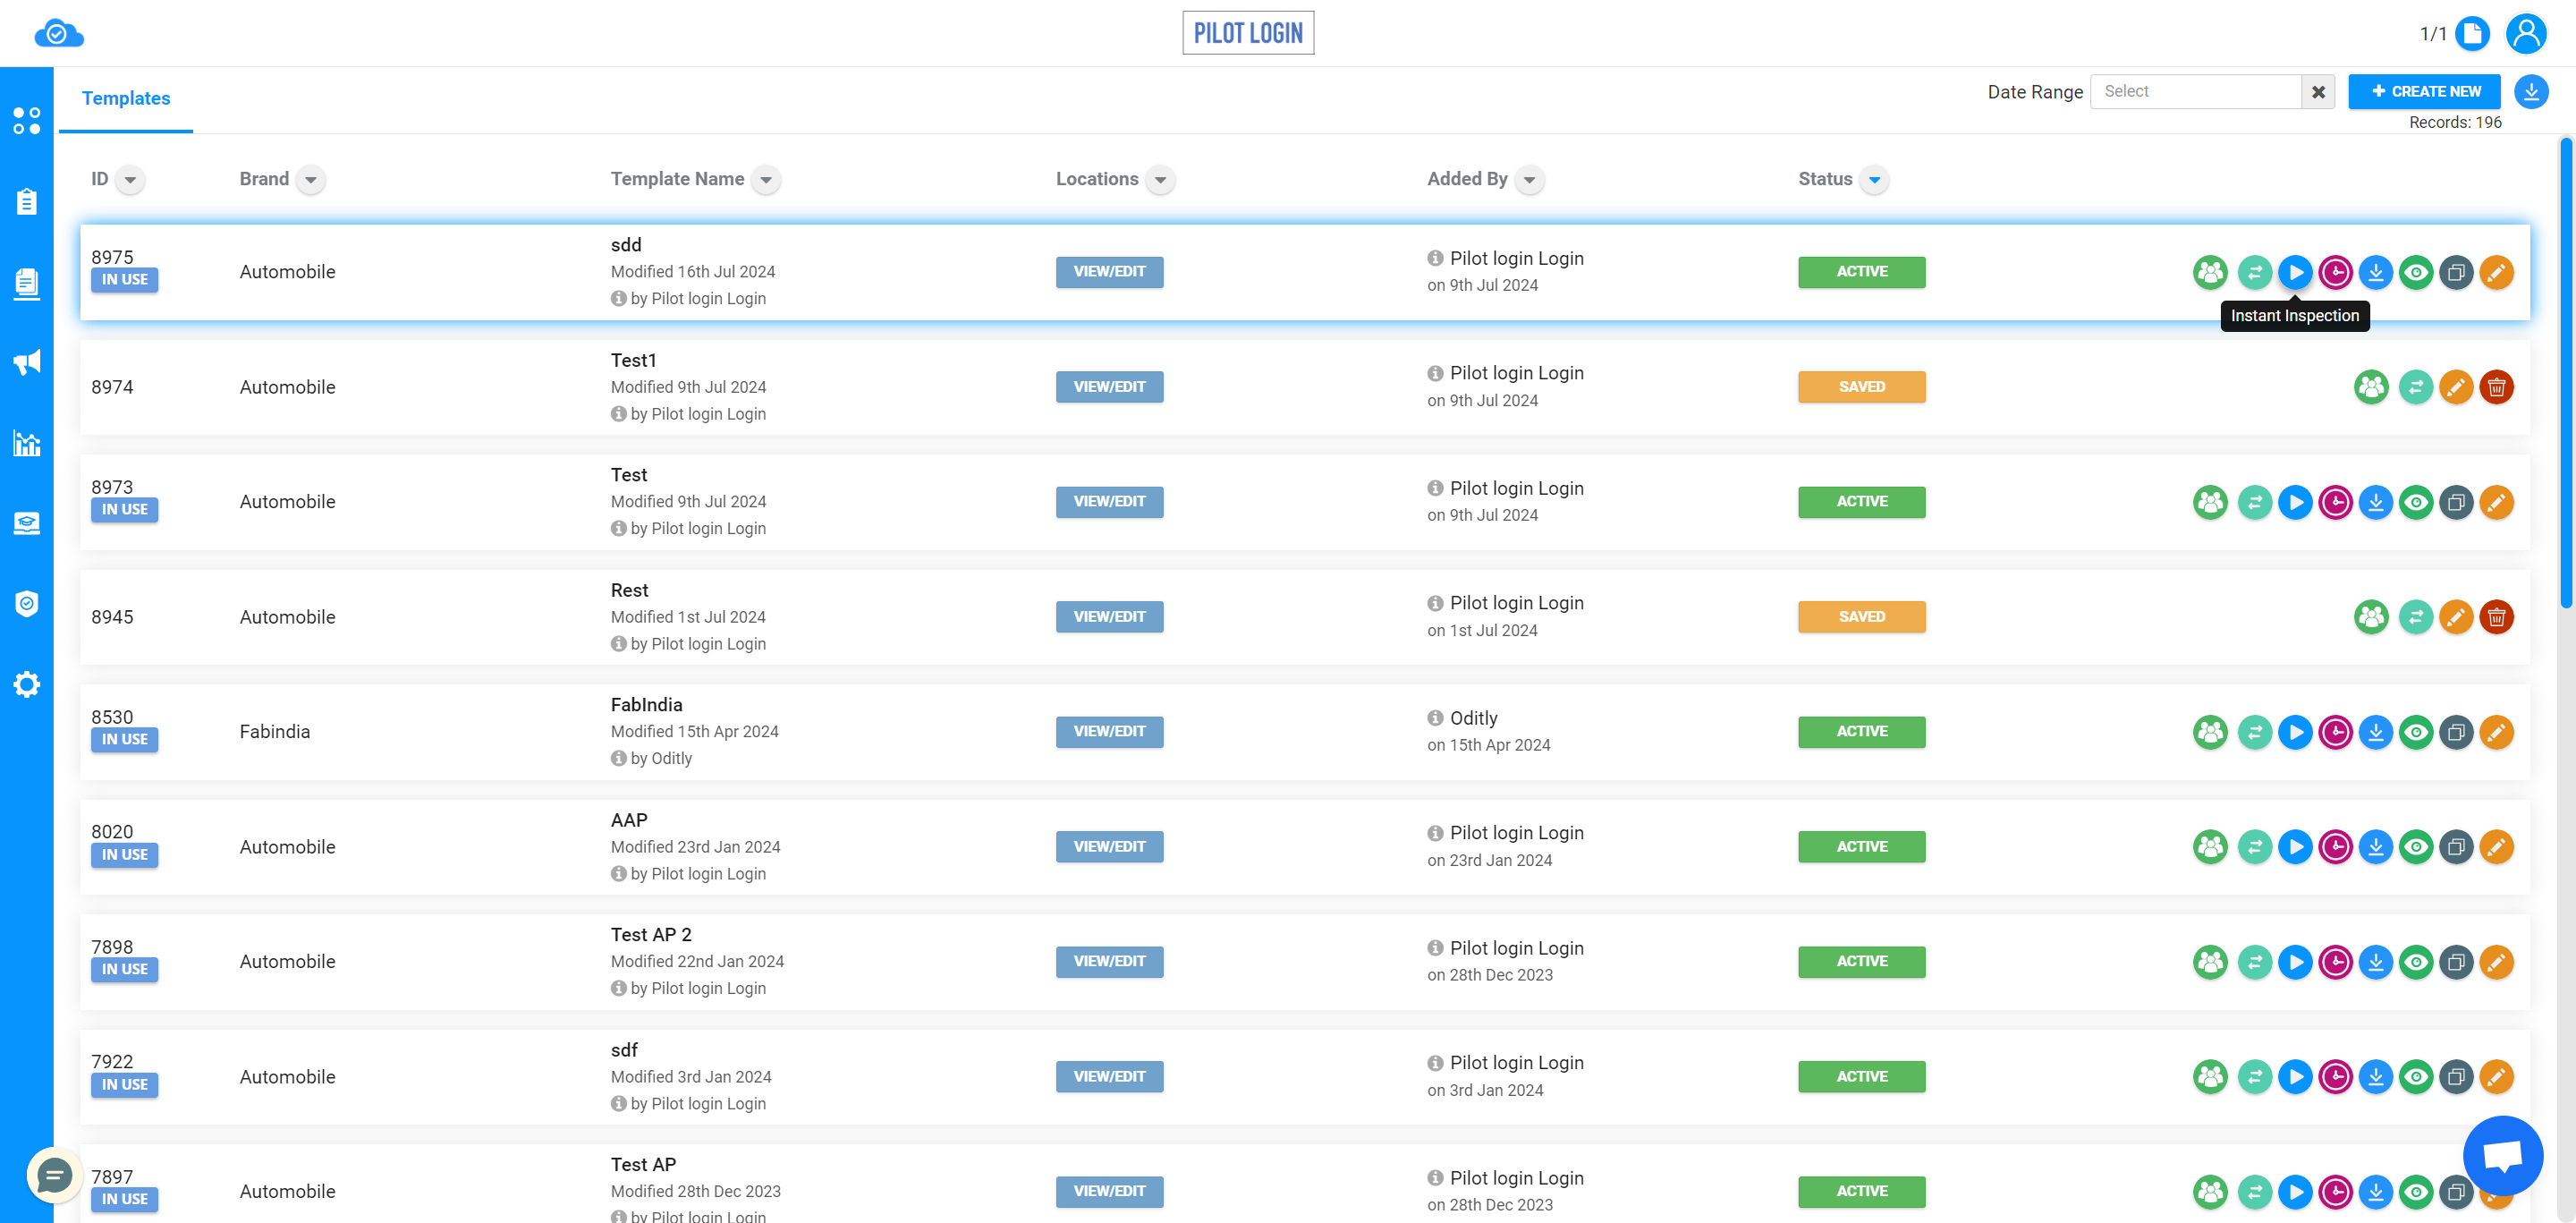Click the Instant Inspection icon for template 8975
2576x1223 pixels.
(x=2295, y=271)
